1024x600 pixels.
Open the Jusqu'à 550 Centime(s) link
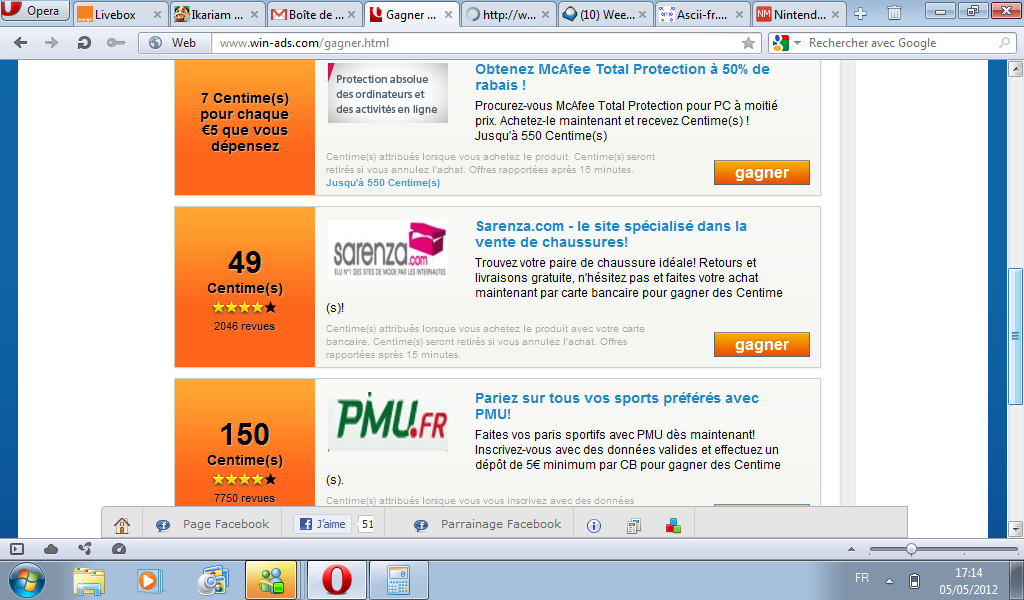tap(383, 183)
